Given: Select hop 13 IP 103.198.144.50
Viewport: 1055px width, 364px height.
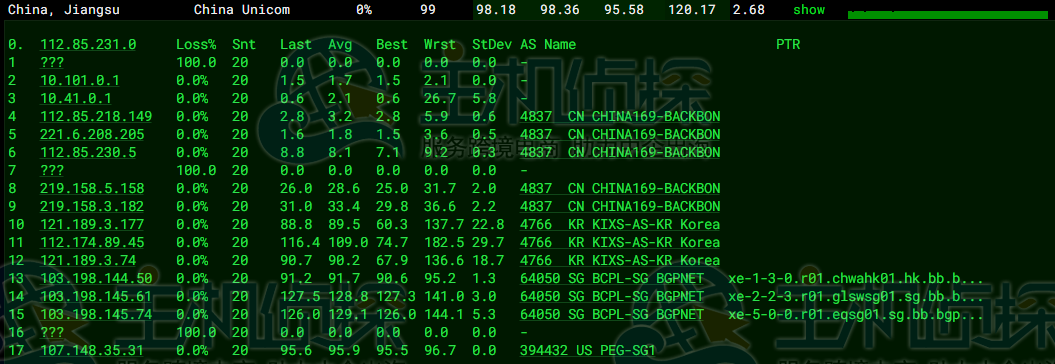Looking at the screenshot, I should pyautogui.click(x=96, y=278).
